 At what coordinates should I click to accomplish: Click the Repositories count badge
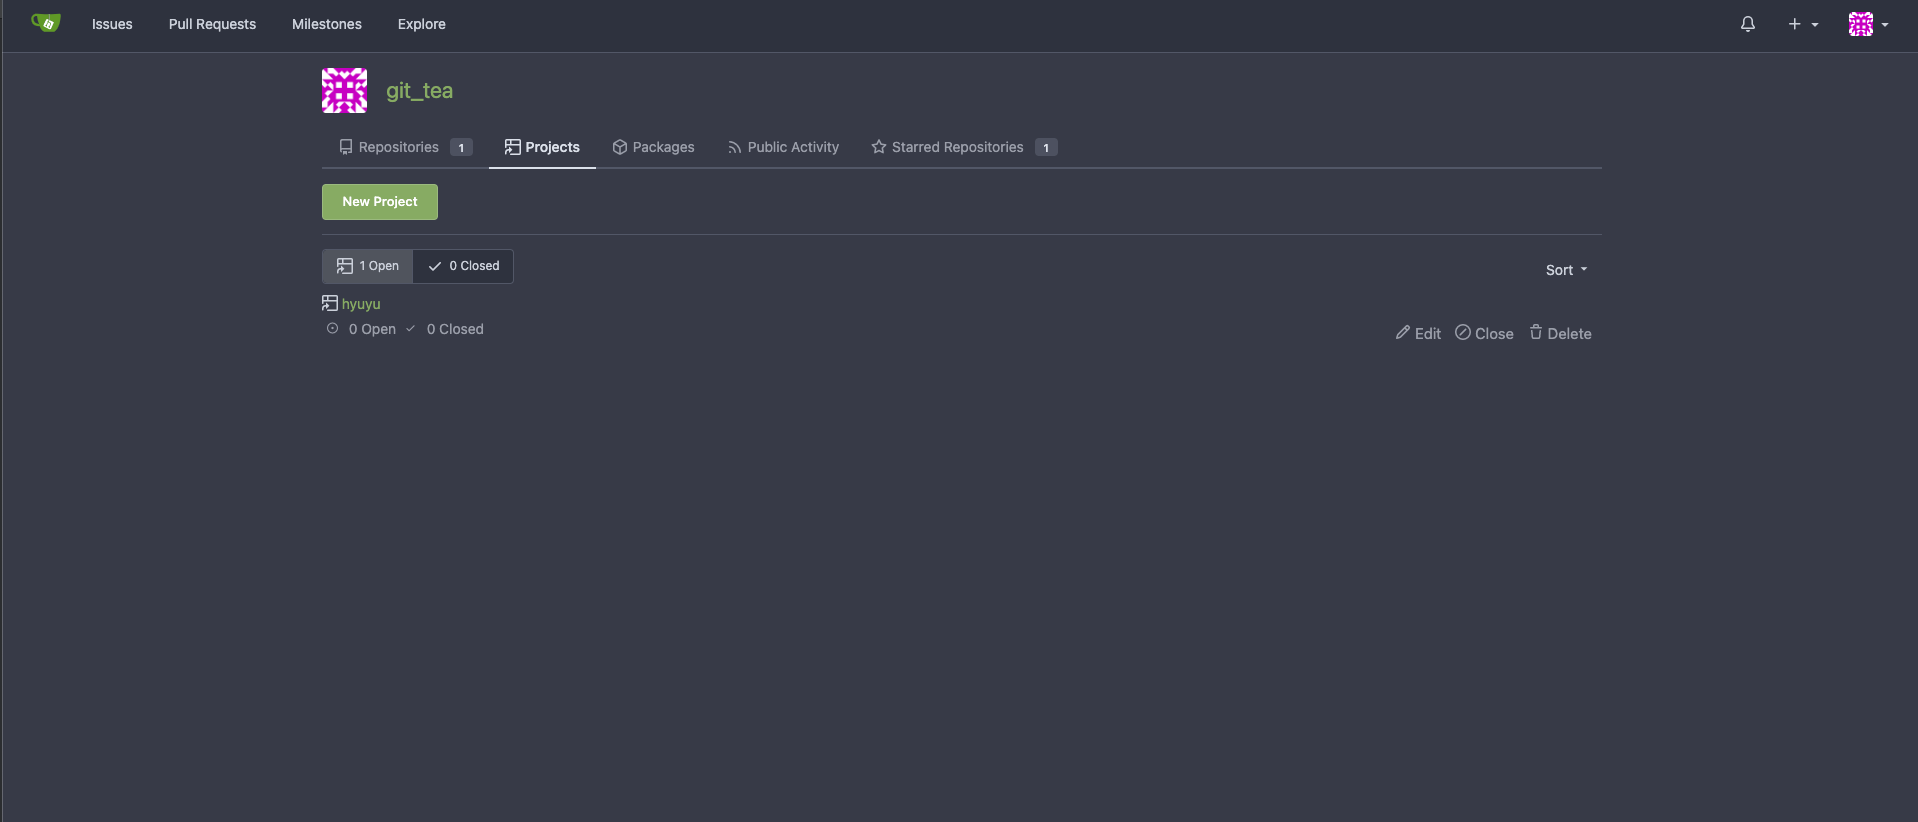(x=461, y=147)
